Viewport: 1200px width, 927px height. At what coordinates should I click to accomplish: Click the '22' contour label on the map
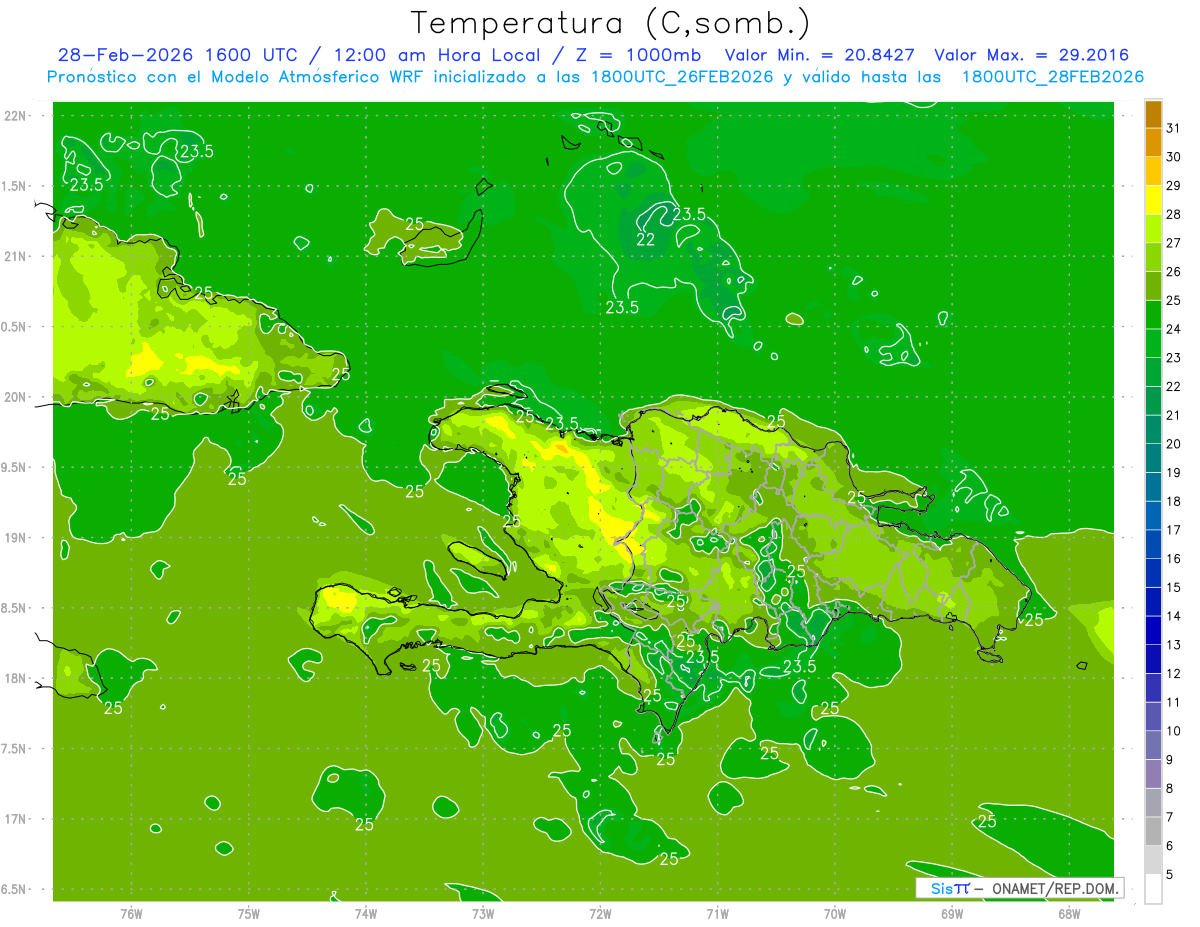point(646,239)
